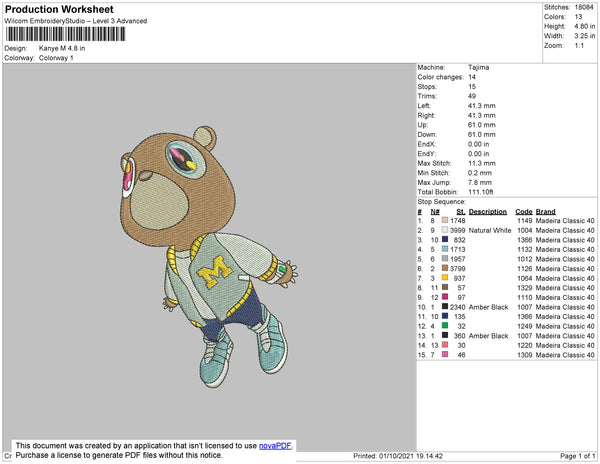Click the barcode under the worksheet title

click(x=65, y=34)
